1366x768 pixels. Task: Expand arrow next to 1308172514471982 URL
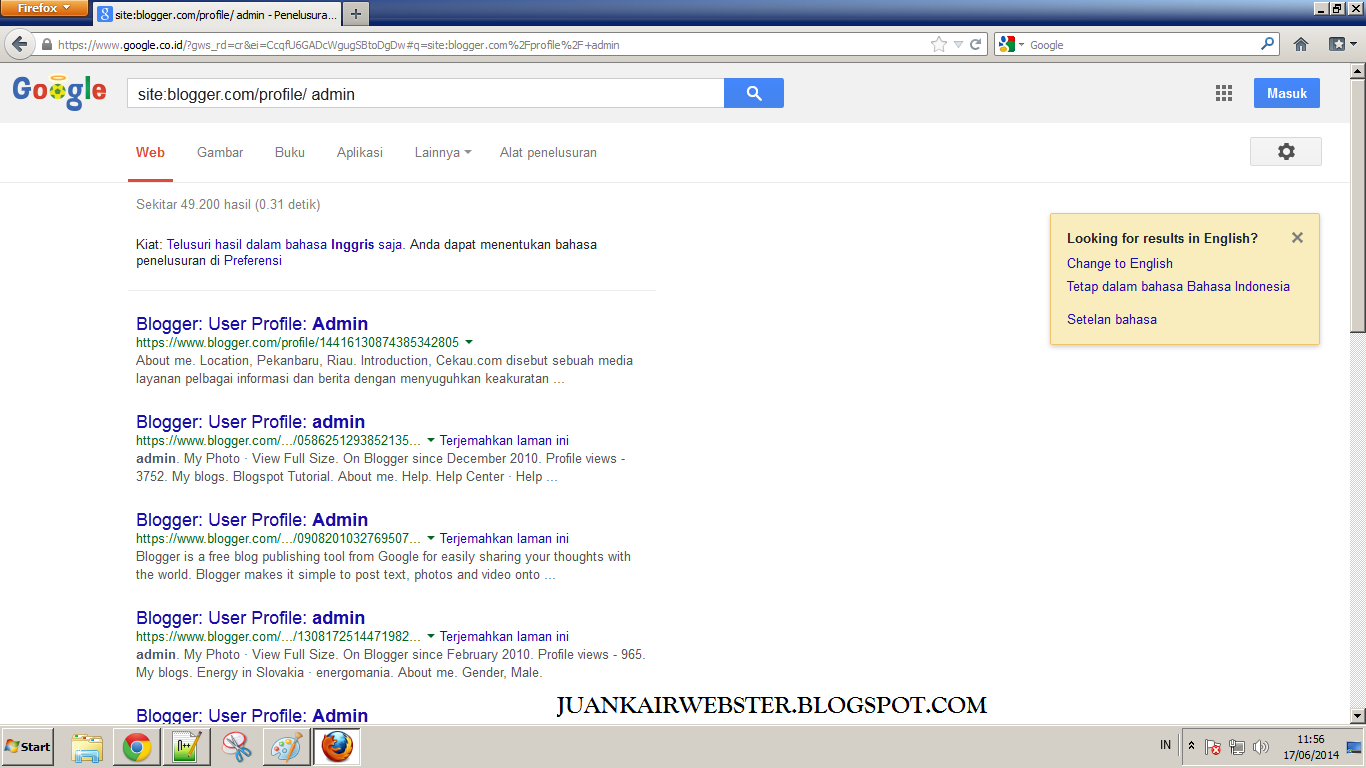431,636
